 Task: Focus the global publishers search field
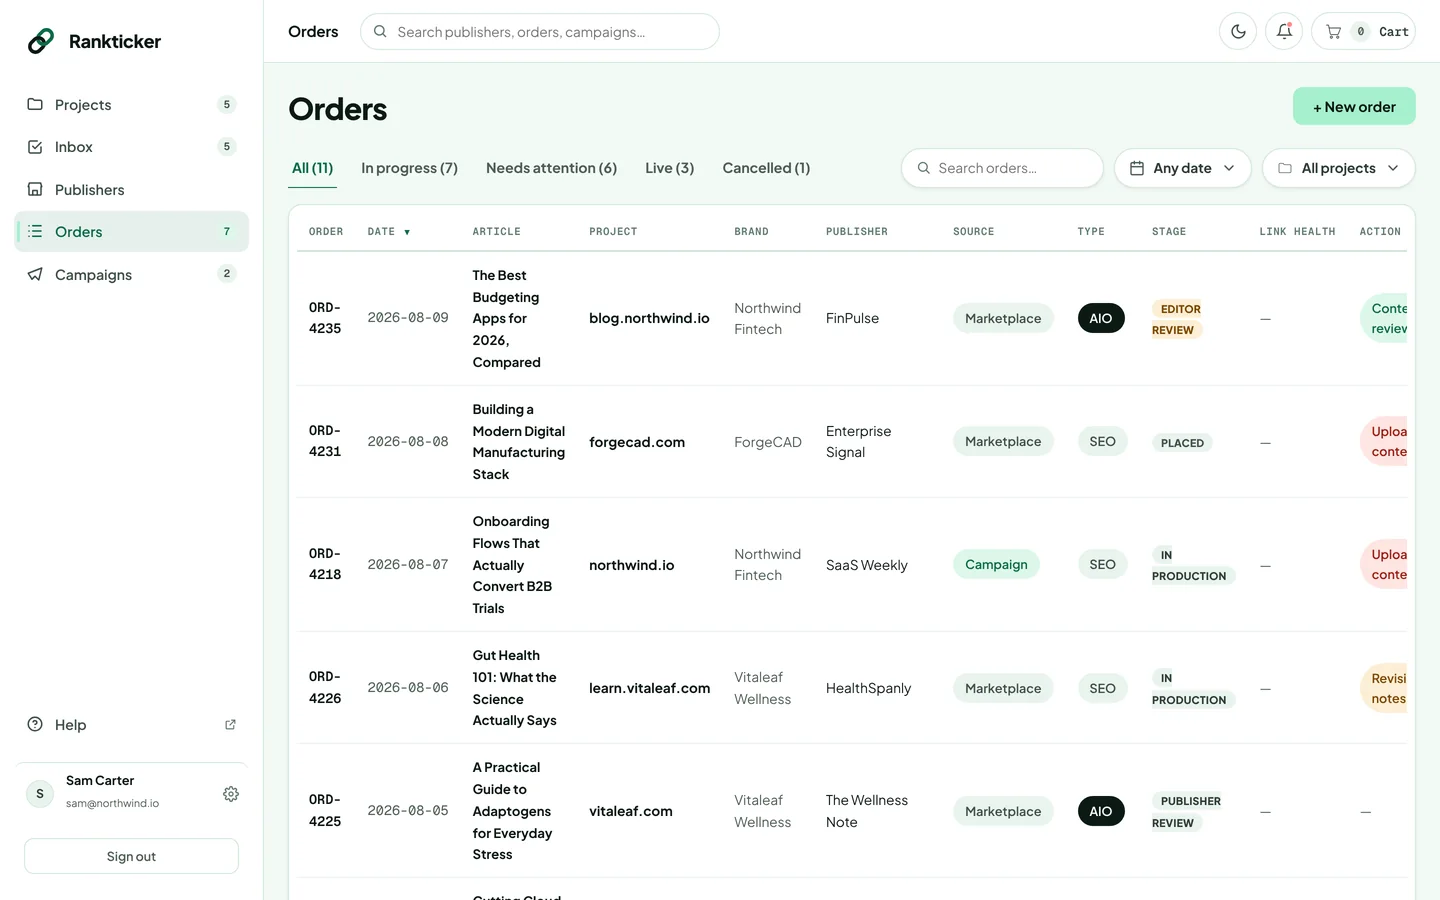(539, 32)
